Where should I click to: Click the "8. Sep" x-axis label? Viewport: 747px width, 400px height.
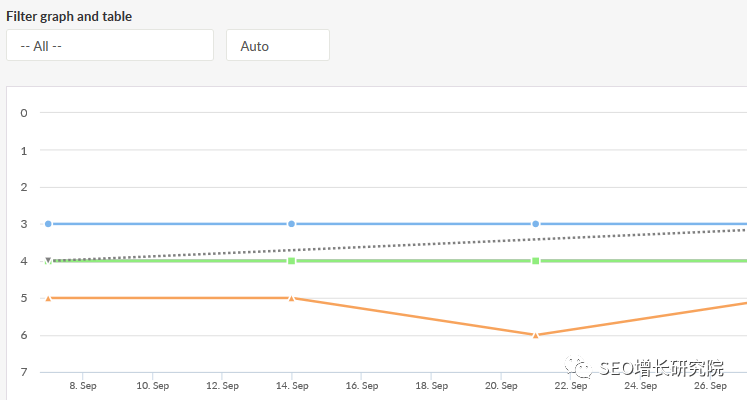click(x=83, y=385)
